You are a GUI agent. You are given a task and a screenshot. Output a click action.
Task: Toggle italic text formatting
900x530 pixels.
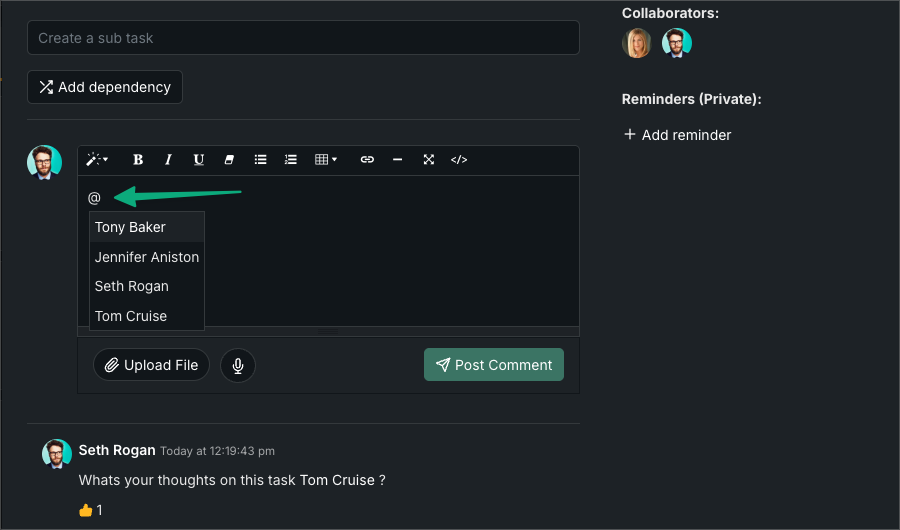pos(168,160)
